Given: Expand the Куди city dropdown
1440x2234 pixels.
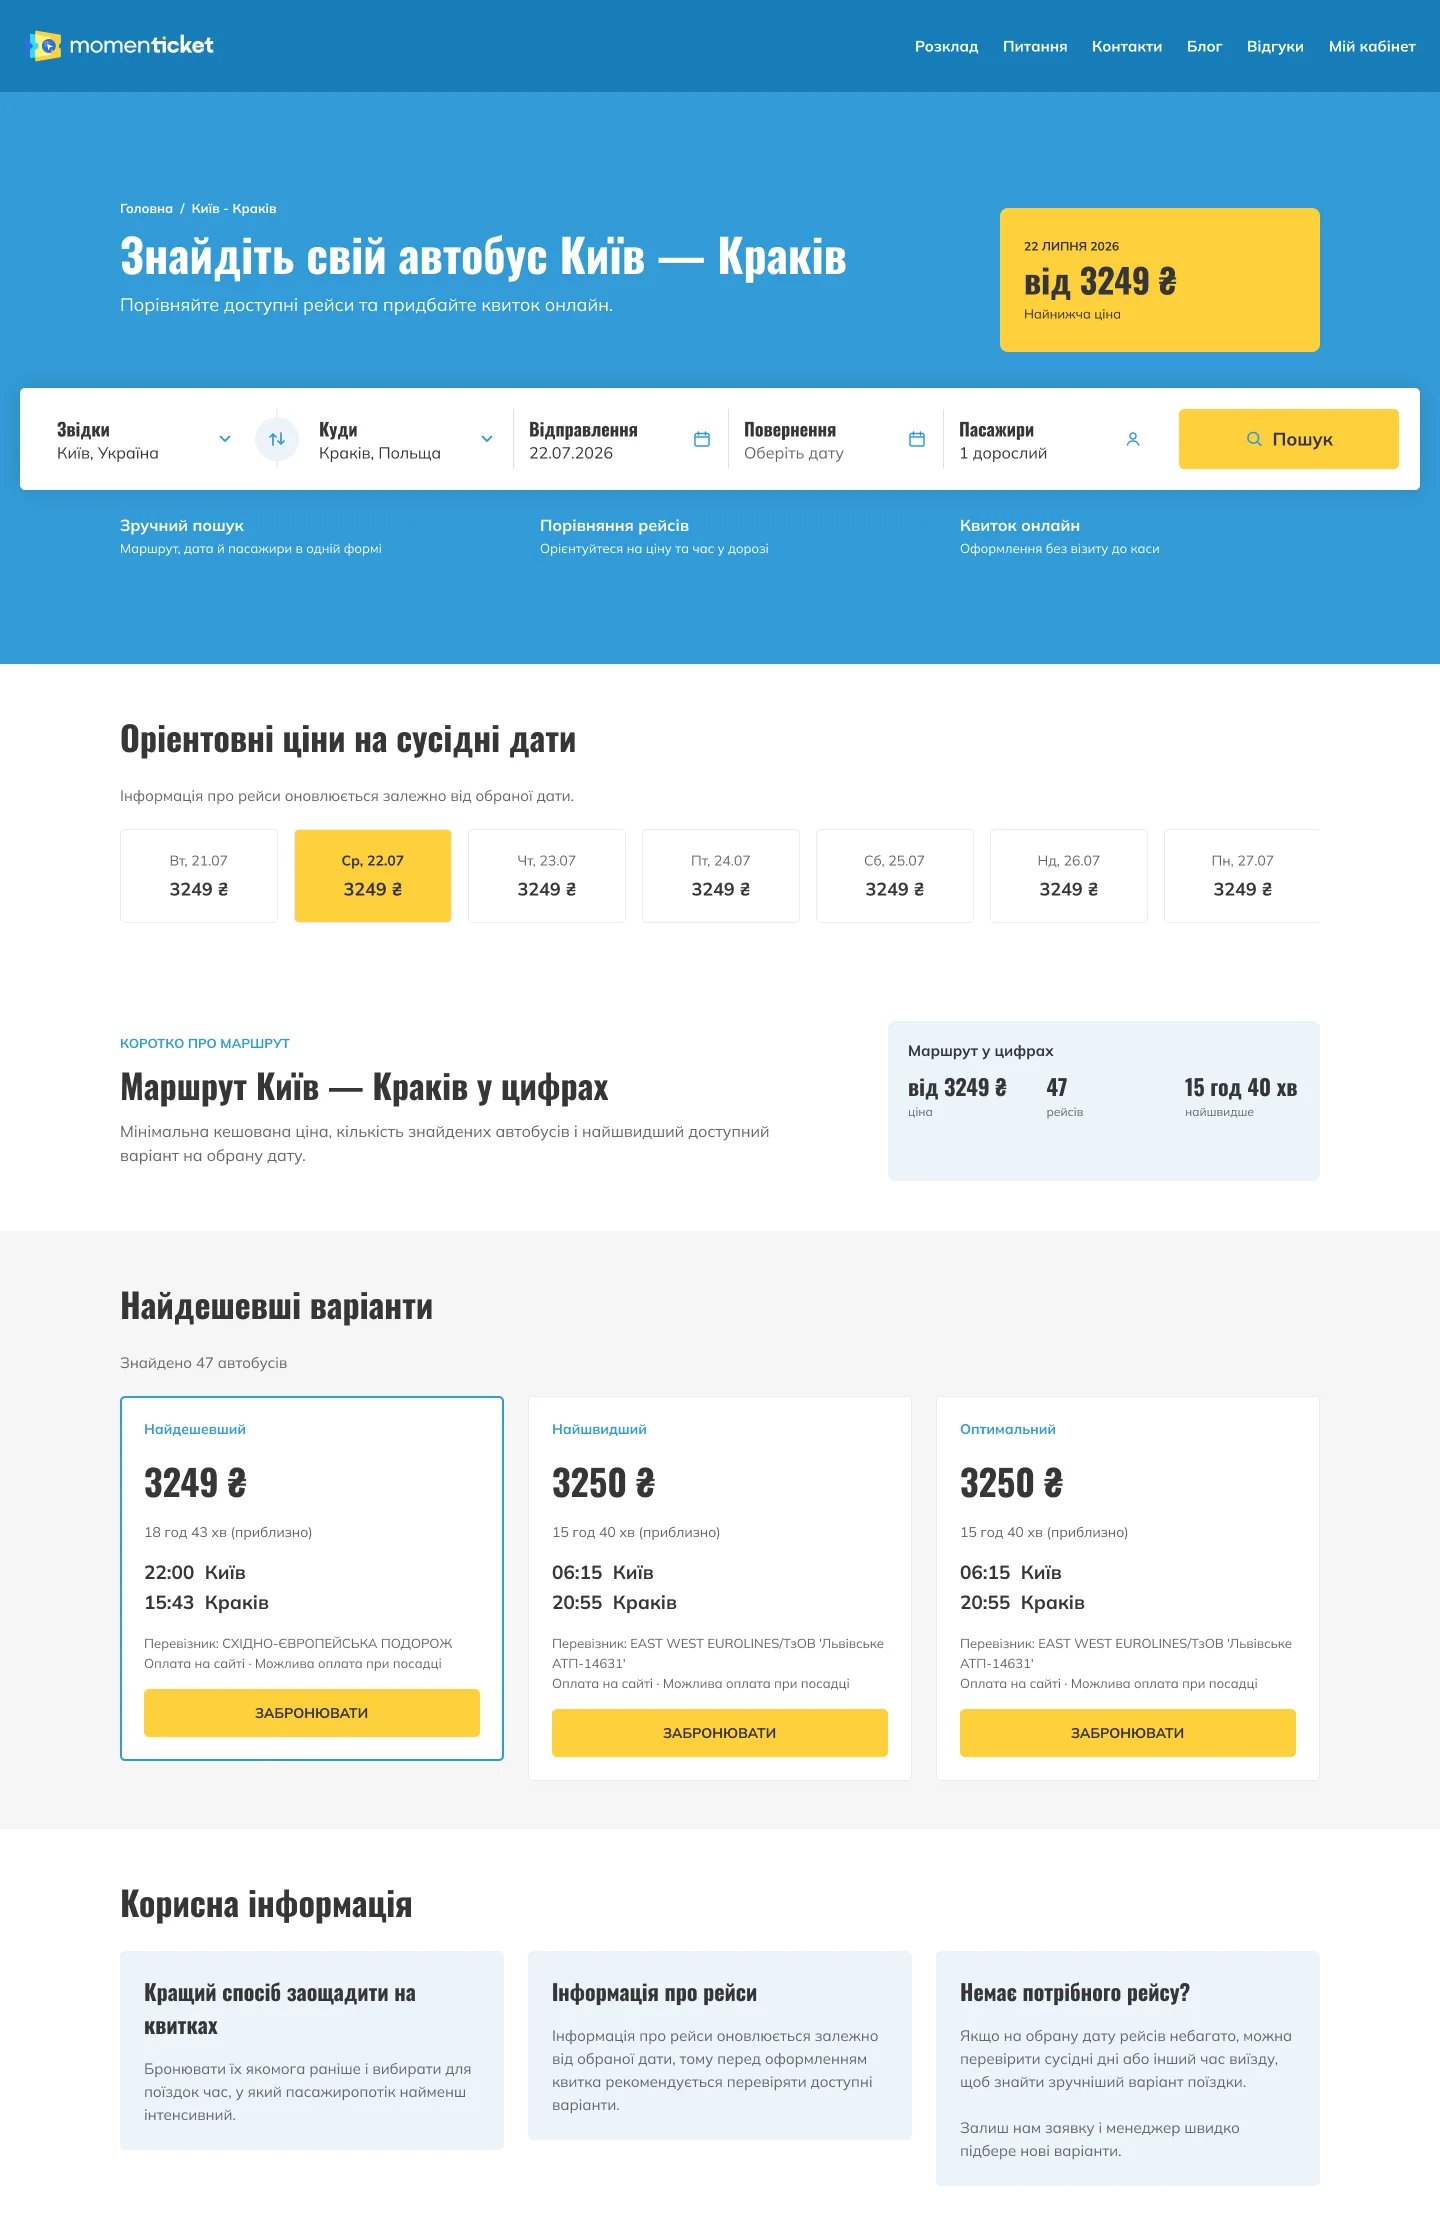Looking at the screenshot, I should click(x=487, y=439).
